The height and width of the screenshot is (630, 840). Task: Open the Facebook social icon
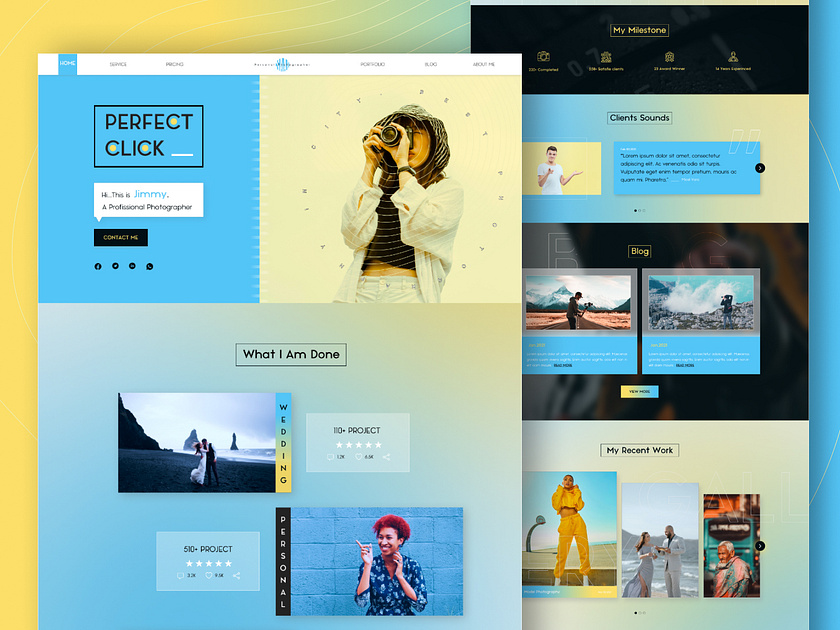pyautogui.click(x=97, y=266)
